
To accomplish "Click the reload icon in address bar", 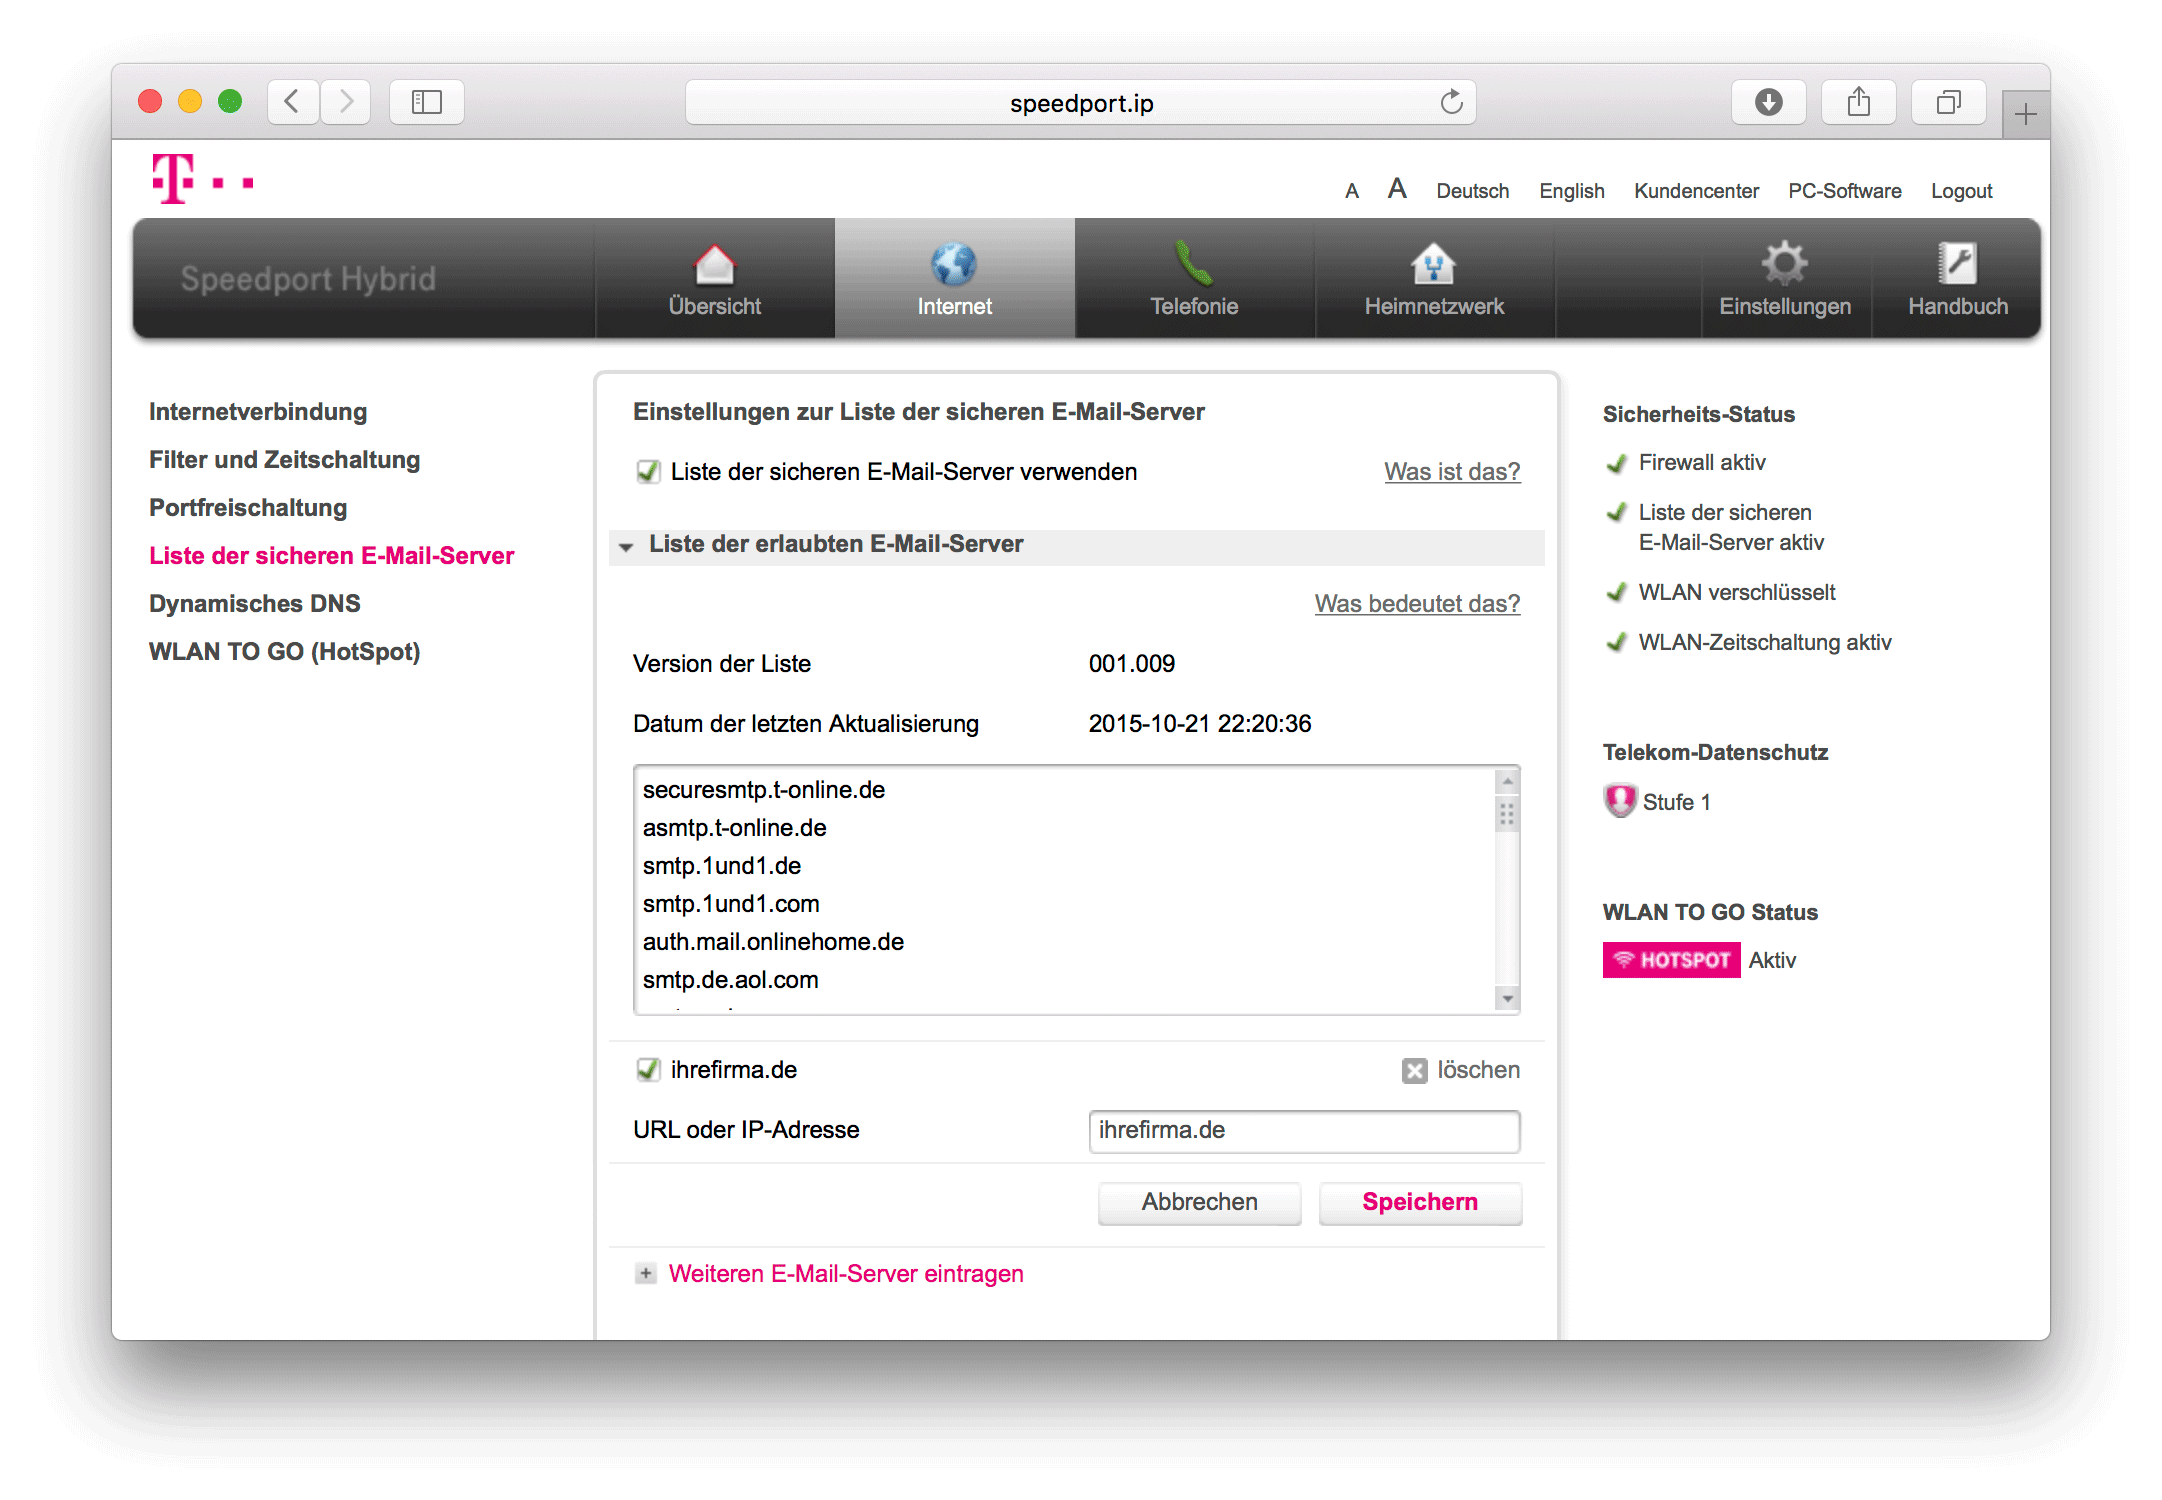I will coord(1451,101).
